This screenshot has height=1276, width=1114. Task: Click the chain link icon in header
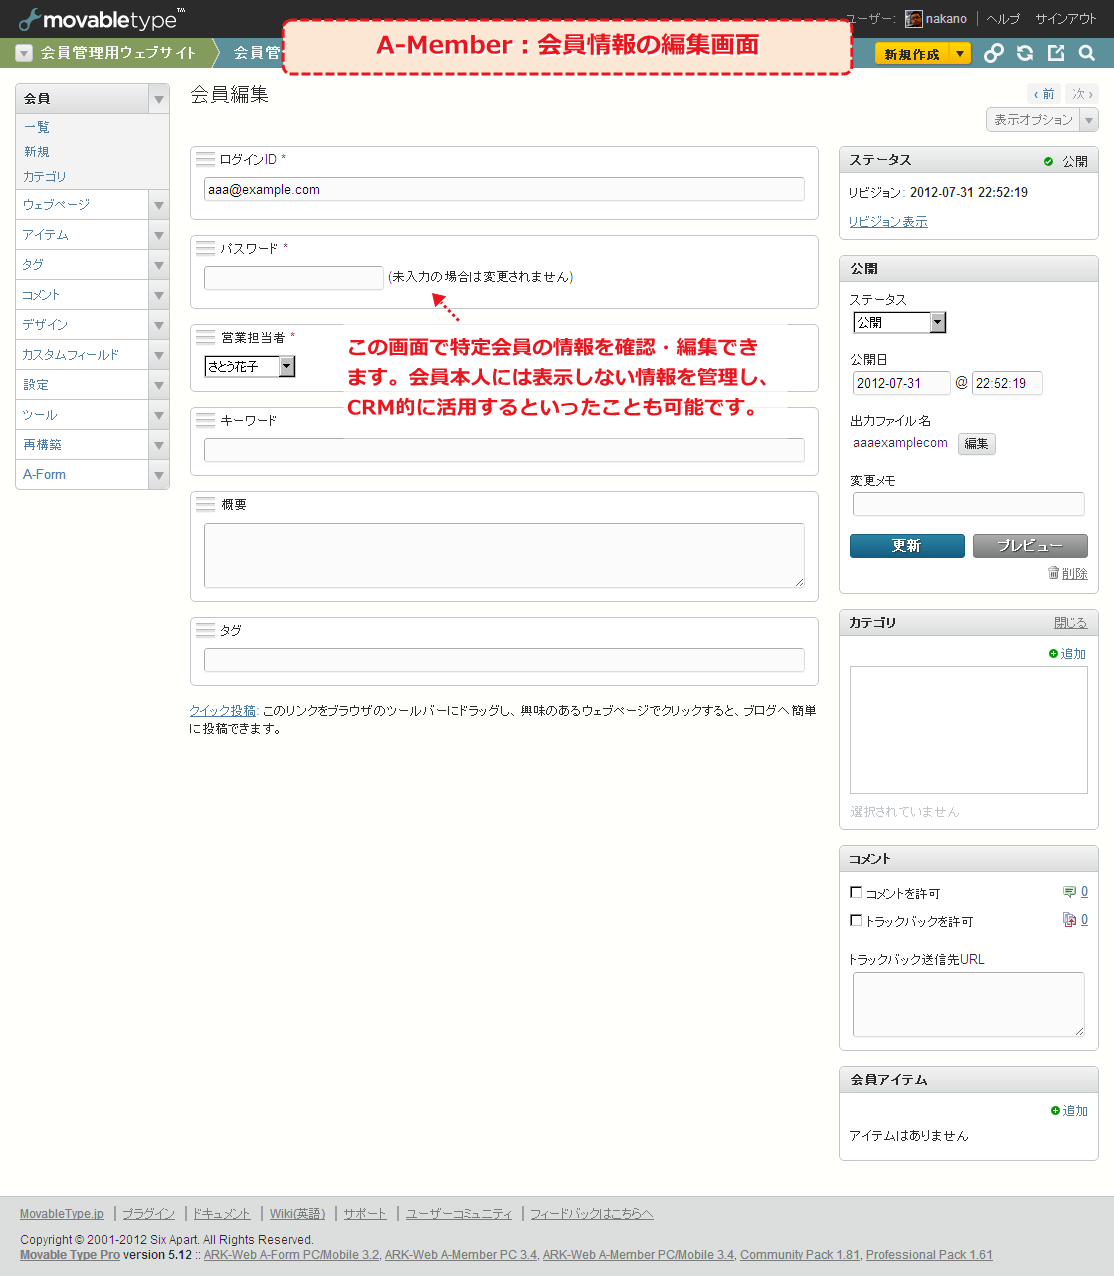pos(993,54)
